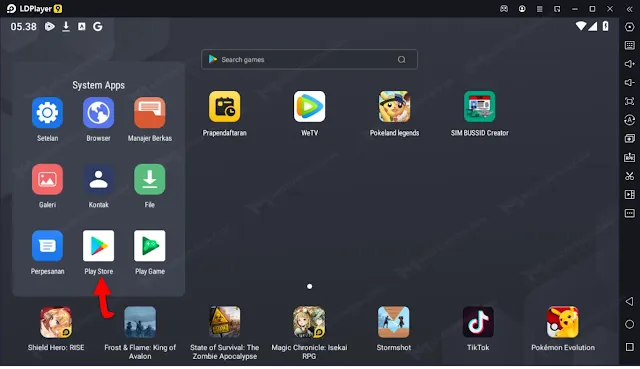The width and height of the screenshot is (640, 369).
Task: Launch the Browser app
Action: [x=98, y=113]
